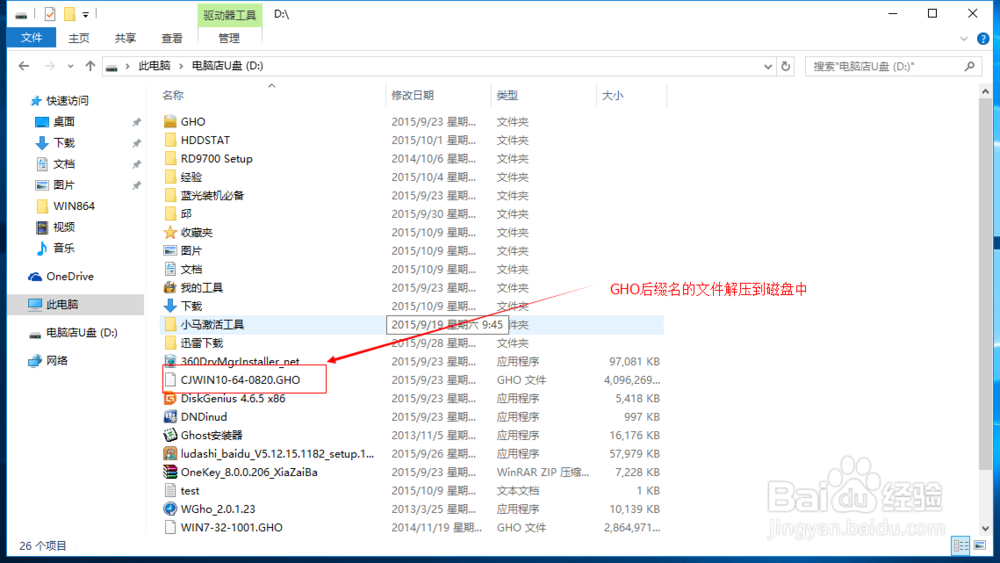Select the 小马激活工具 folder row
The image size is (1000, 563).
(x=411, y=325)
